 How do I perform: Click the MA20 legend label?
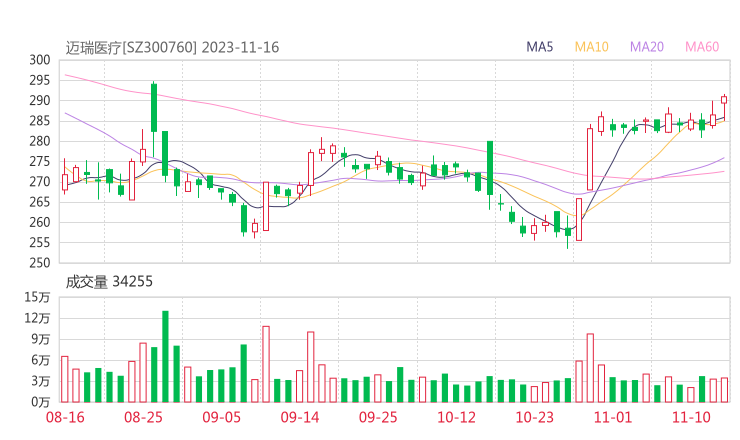coord(647,47)
